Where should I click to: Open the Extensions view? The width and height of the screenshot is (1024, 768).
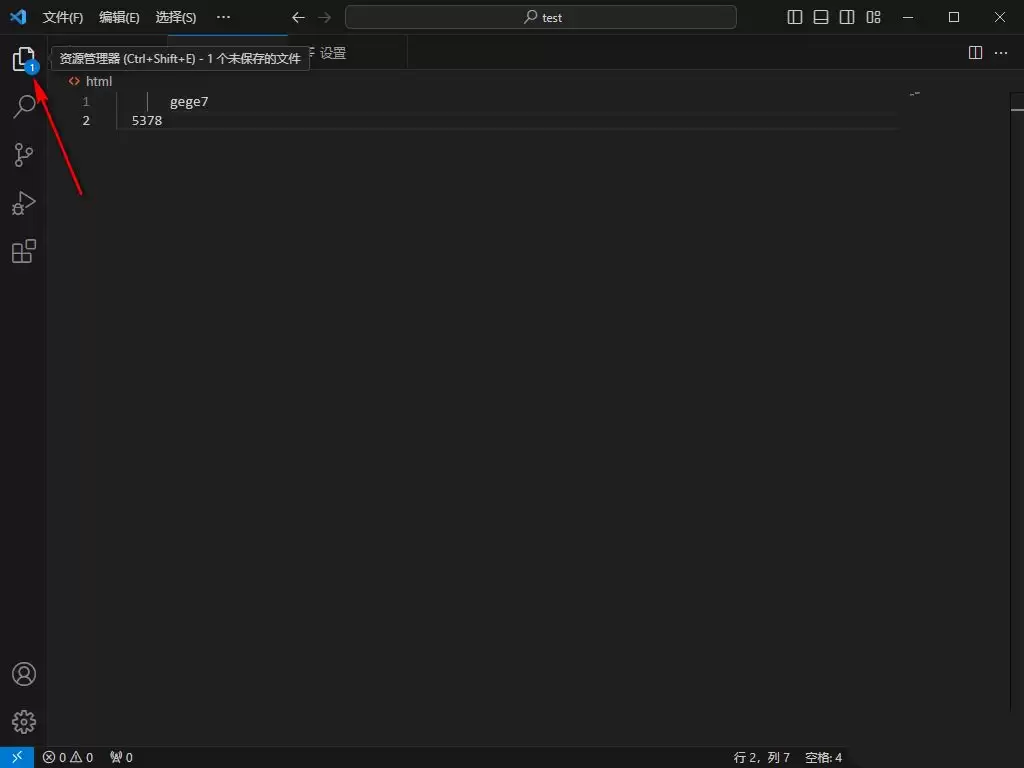point(24,251)
